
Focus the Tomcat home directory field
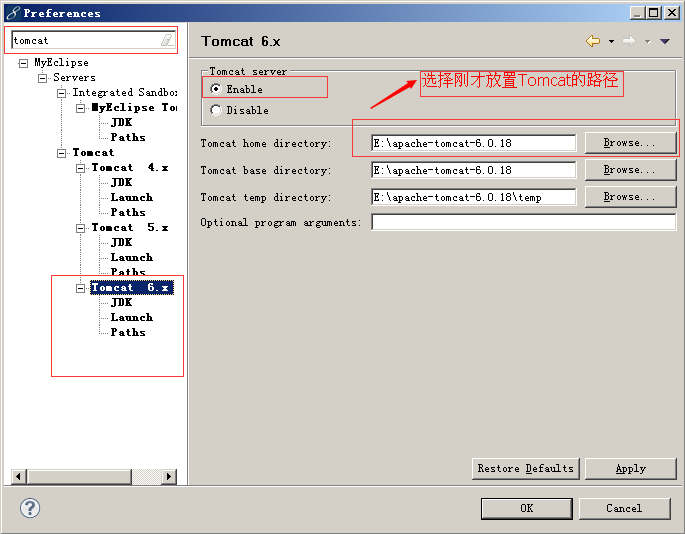click(474, 143)
